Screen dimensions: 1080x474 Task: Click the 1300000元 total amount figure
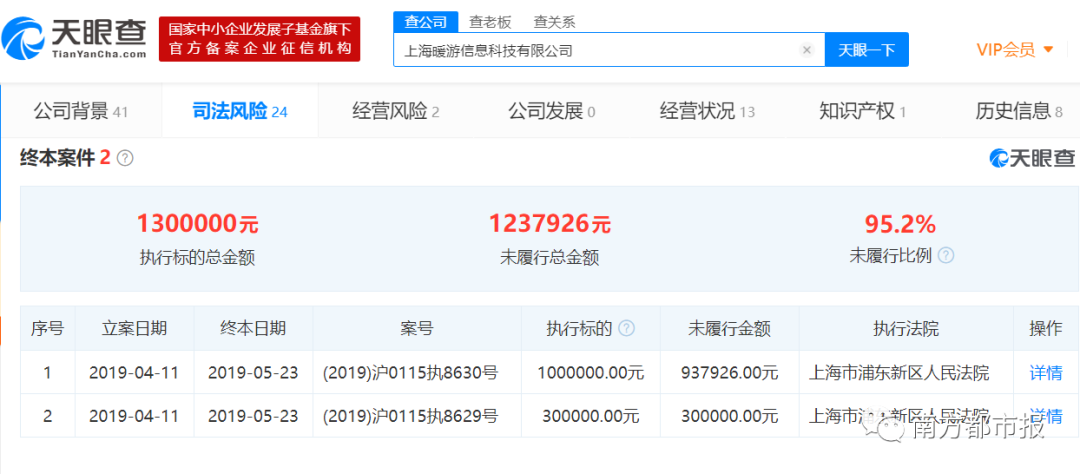pyautogui.click(x=198, y=224)
